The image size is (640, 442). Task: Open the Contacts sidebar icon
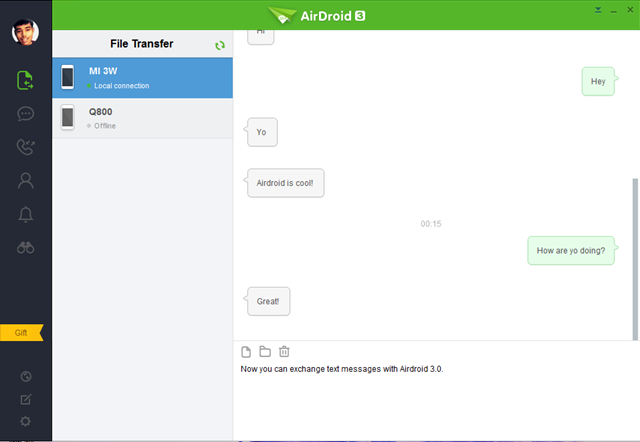[25, 180]
